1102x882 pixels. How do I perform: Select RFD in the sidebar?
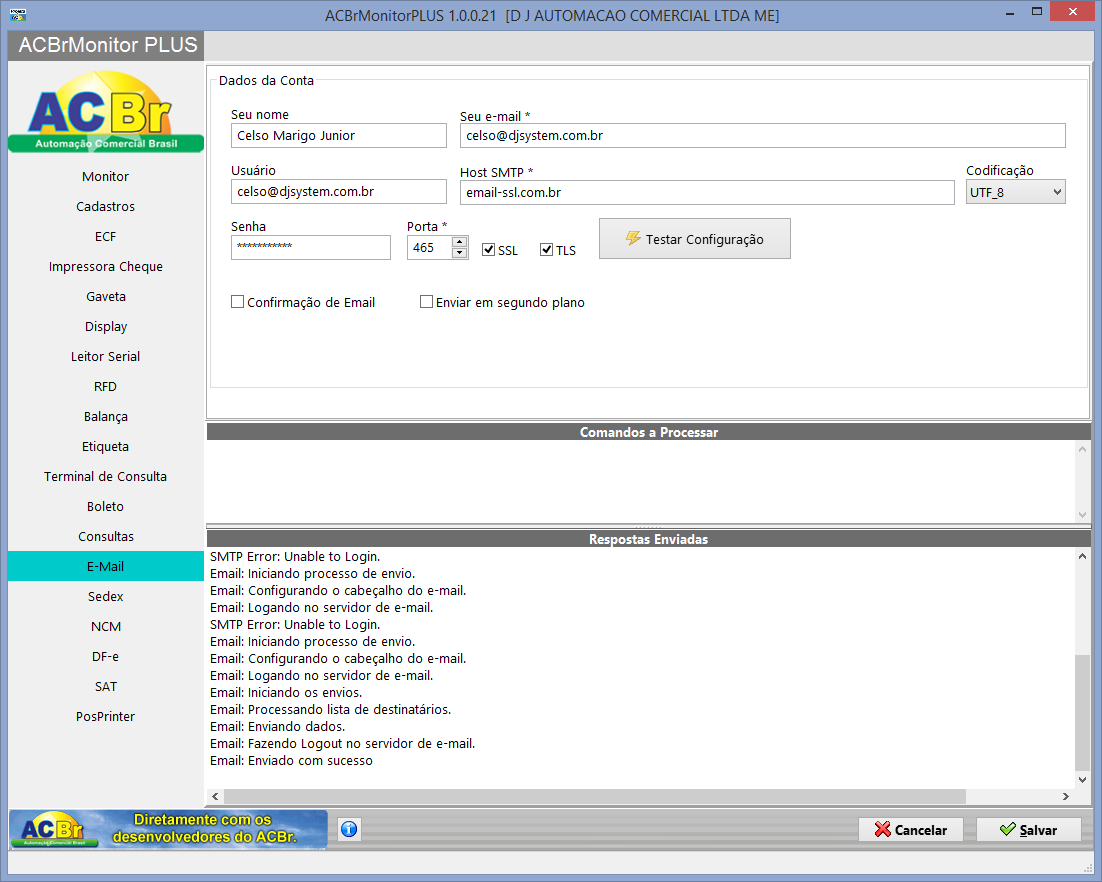click(105, 387)
